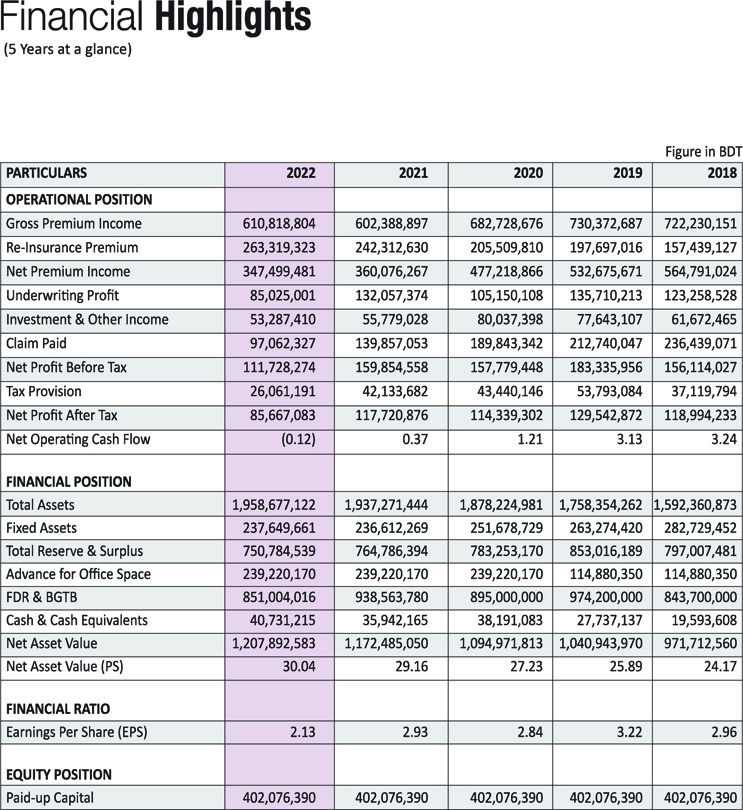Select Paid-up Capital 2022 value 402,076,390
Screen dimensions: 743x810
[279, 798]
